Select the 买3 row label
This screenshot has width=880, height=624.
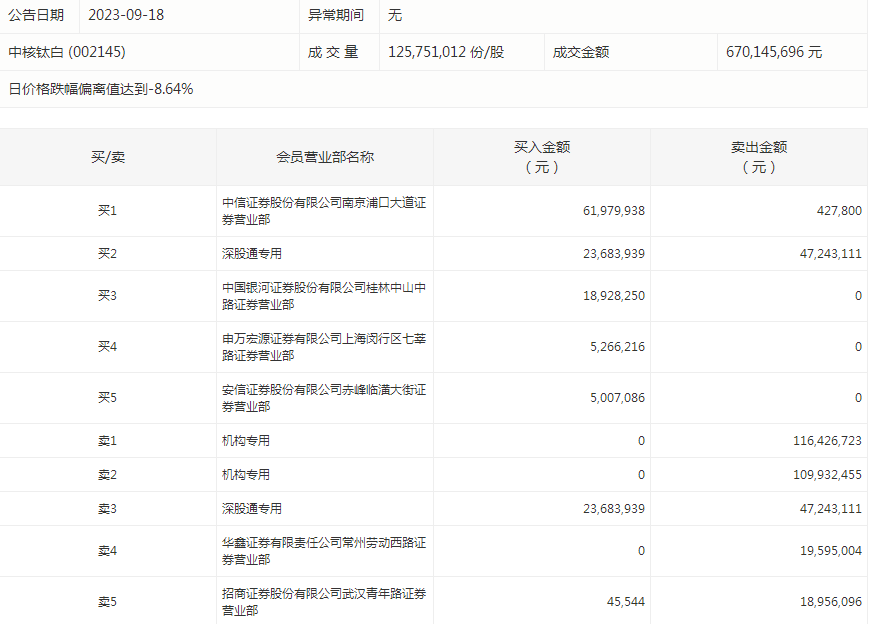pos(107,296)
